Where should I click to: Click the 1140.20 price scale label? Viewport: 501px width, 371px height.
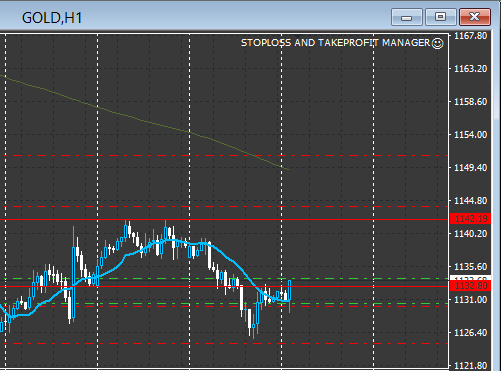[470, 234]
